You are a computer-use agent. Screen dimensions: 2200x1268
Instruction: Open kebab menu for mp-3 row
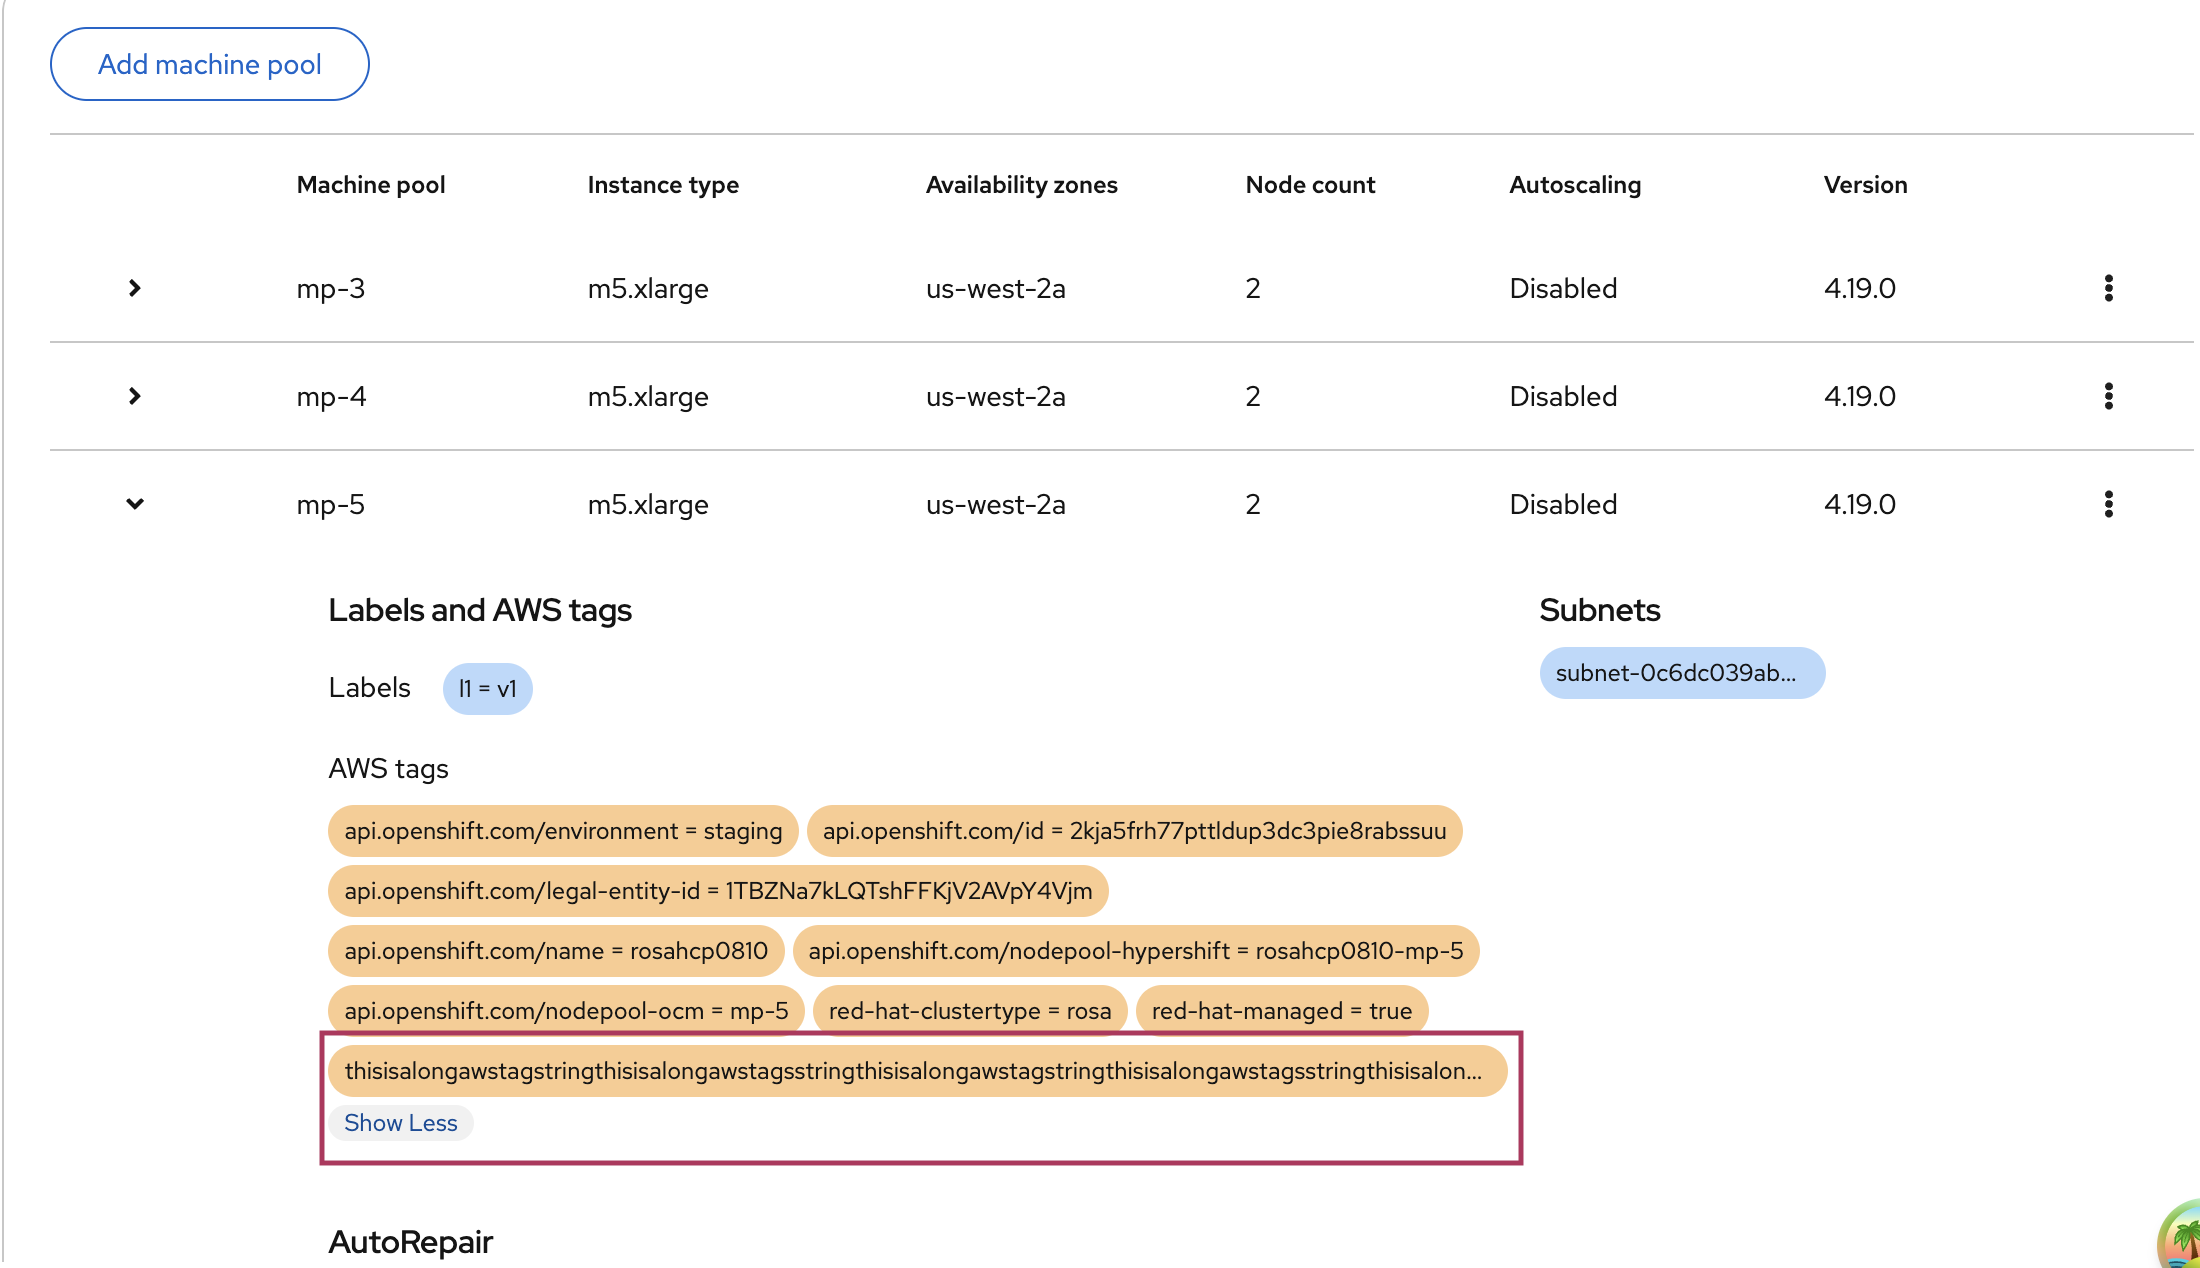coord(2108,288)
